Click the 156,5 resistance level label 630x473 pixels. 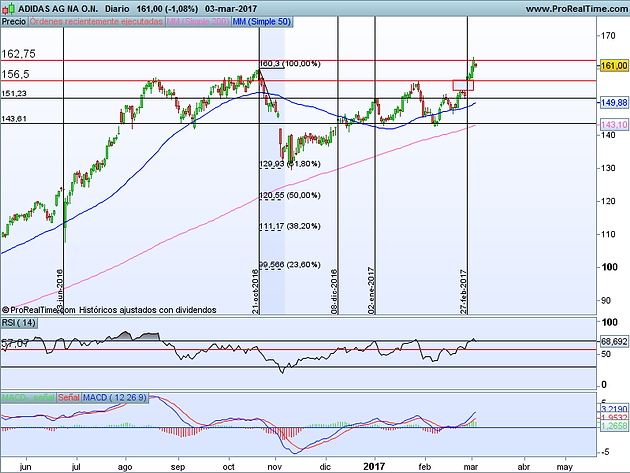coord(16,74)
